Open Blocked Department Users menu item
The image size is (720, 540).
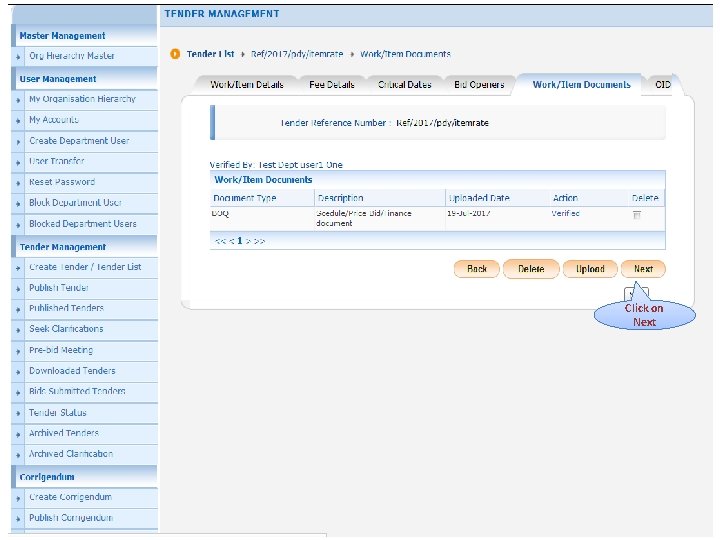[83, 224]
